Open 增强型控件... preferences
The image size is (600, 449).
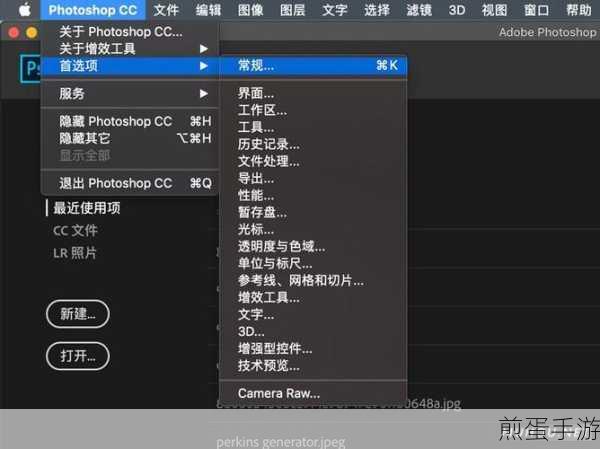313,349
